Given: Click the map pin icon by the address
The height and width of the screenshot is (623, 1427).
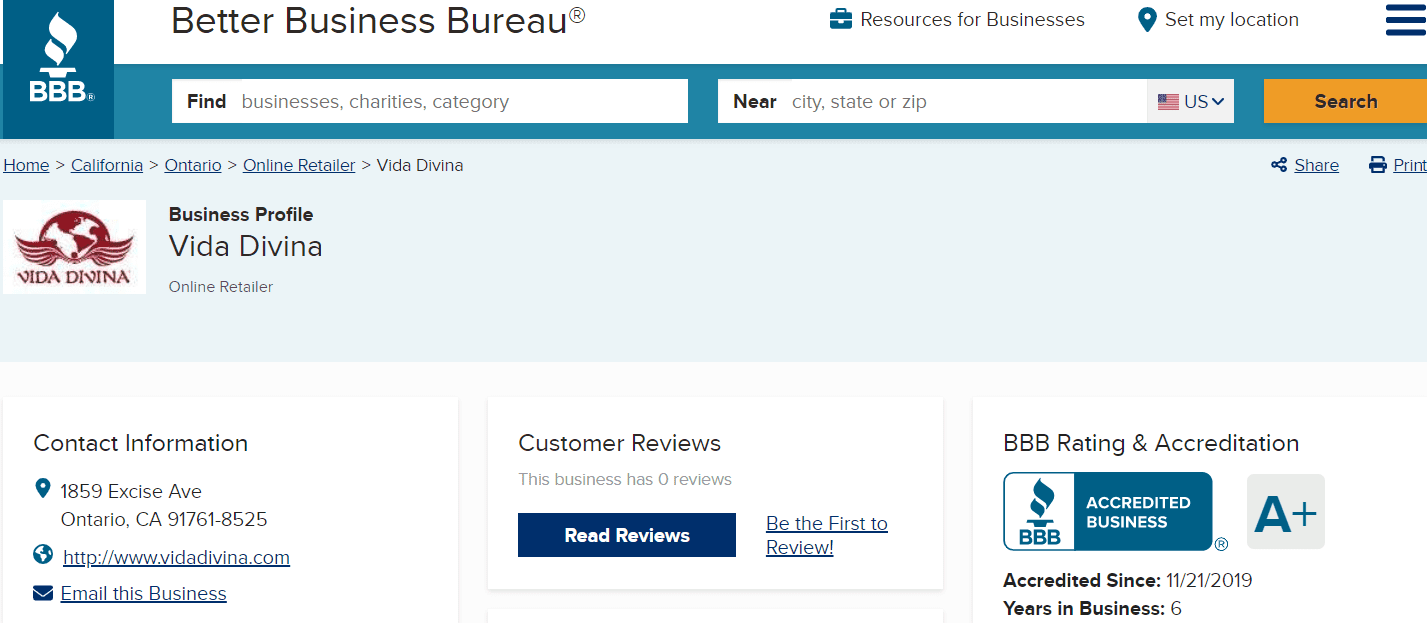Looking at the screenshot, I should 42,489.
